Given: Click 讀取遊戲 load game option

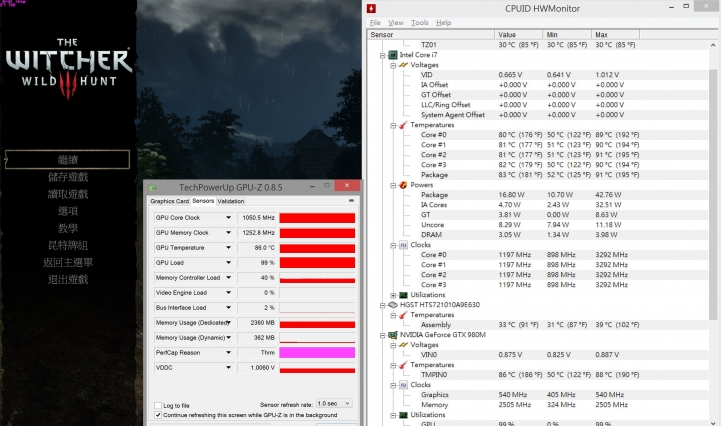Looking at the screenshot, I should pyautogui.click(x=68, y=194).
